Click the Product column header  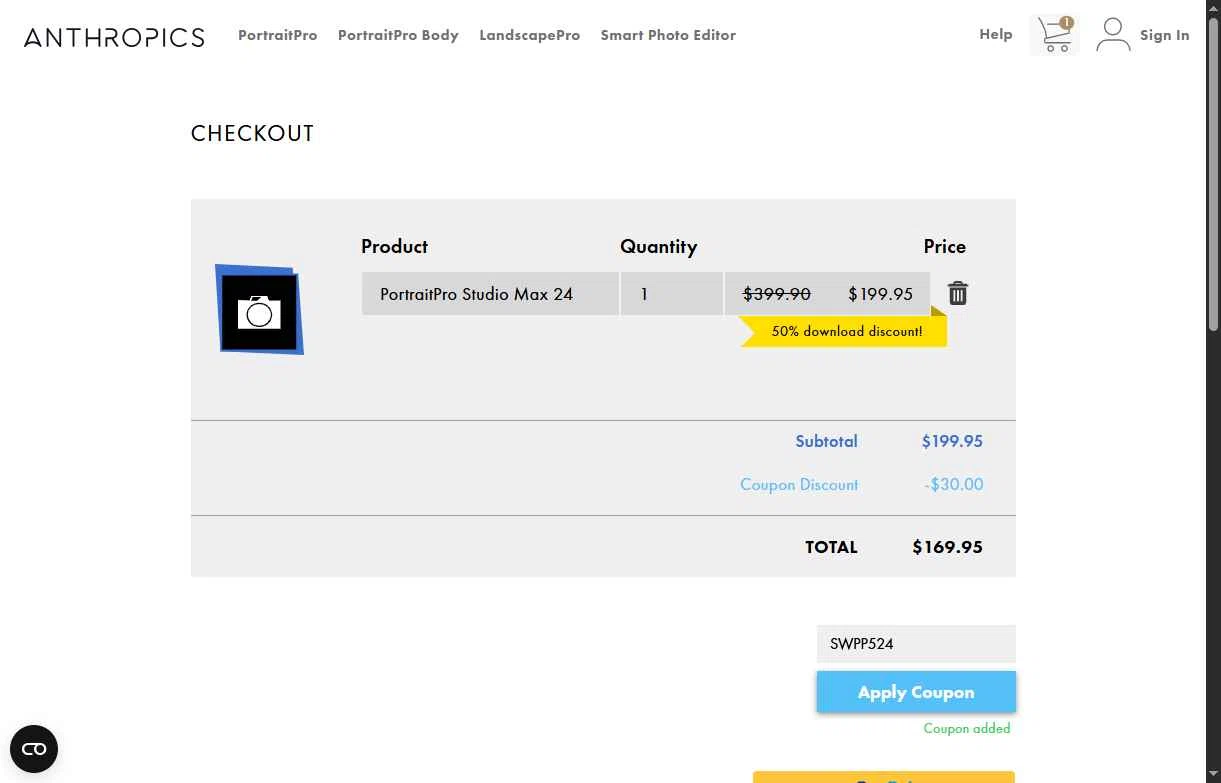pos(394,246)
